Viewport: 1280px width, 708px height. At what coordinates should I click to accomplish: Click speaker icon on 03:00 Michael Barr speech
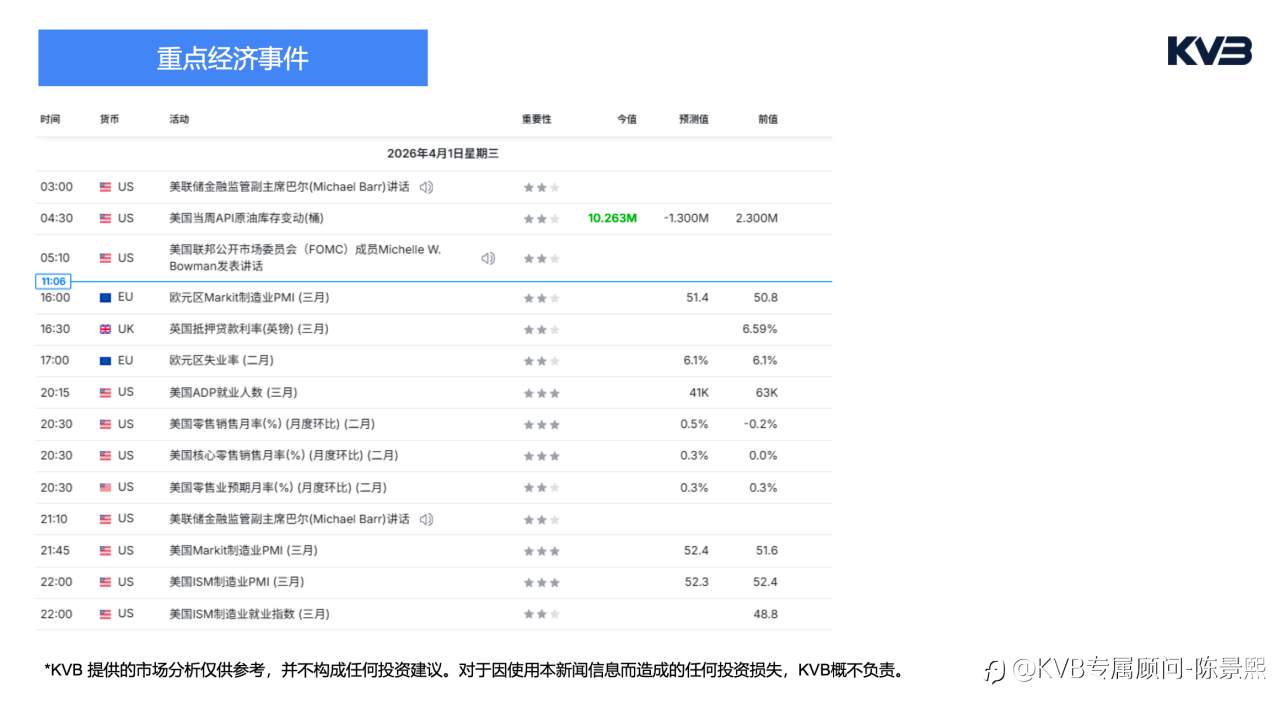click(x=426, y=187)
